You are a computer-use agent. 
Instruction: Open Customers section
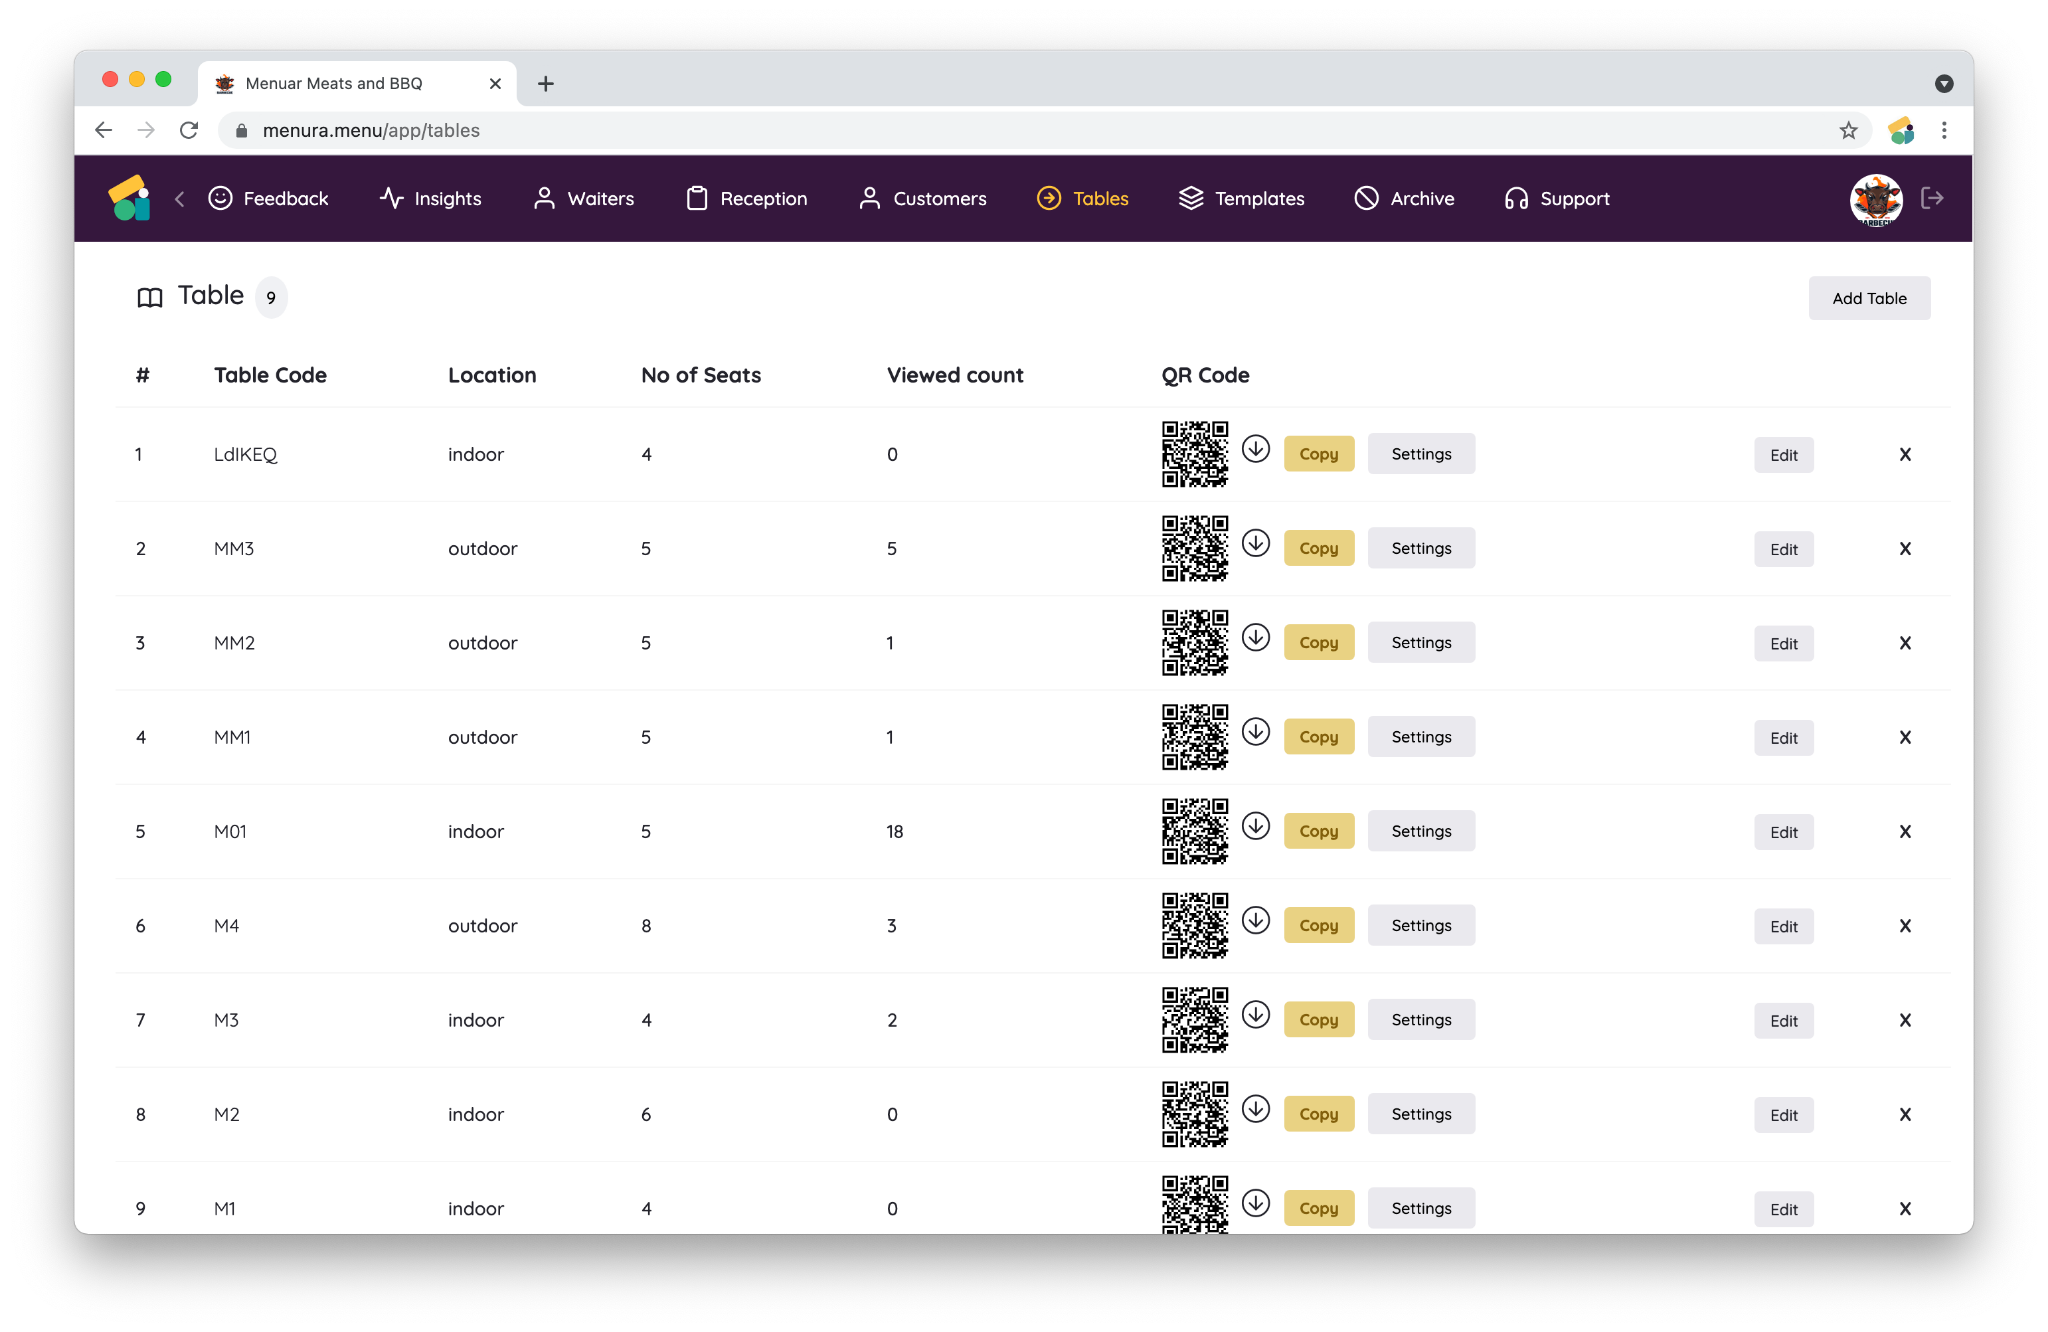tap(922, 198)
